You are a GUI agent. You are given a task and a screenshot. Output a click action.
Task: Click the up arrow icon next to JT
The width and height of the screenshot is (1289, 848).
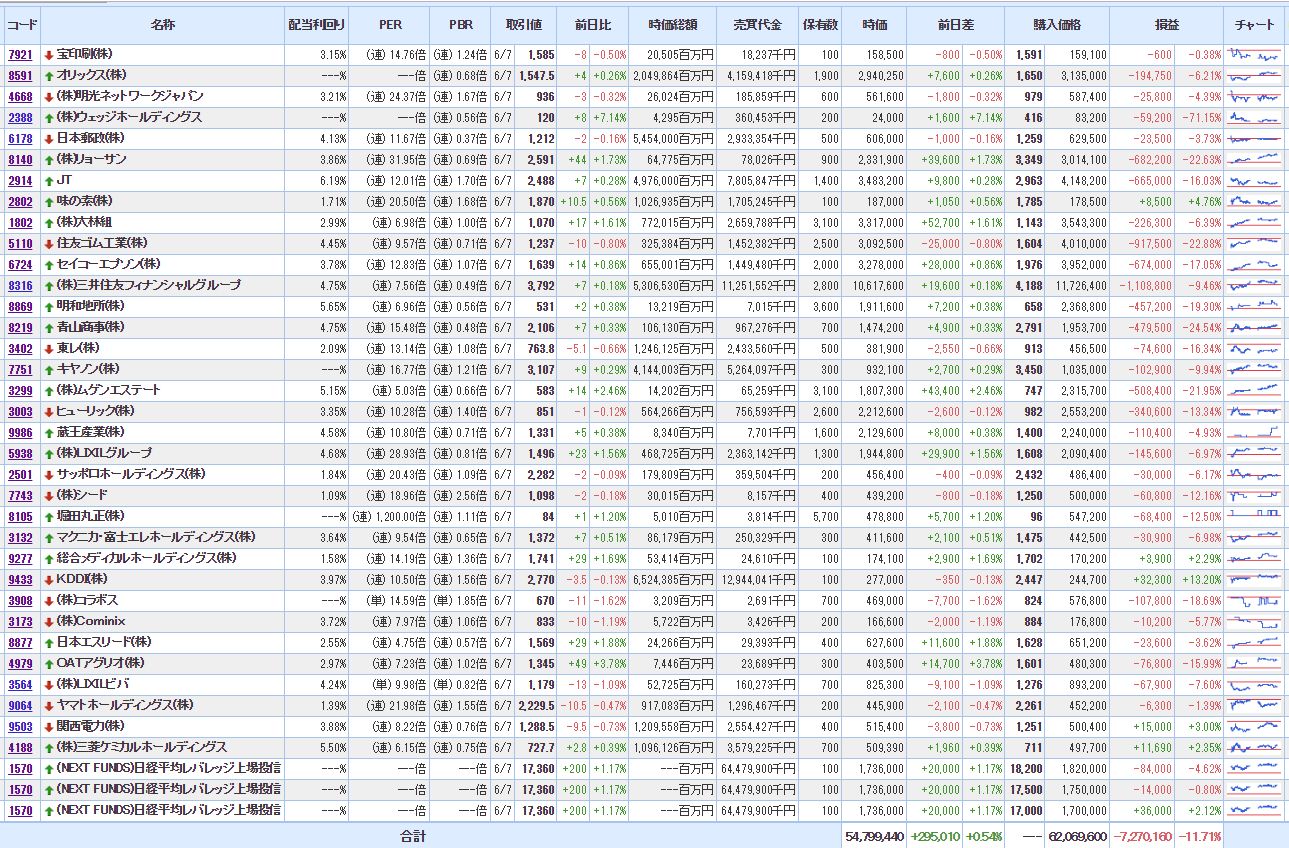[x=49, y=180]
